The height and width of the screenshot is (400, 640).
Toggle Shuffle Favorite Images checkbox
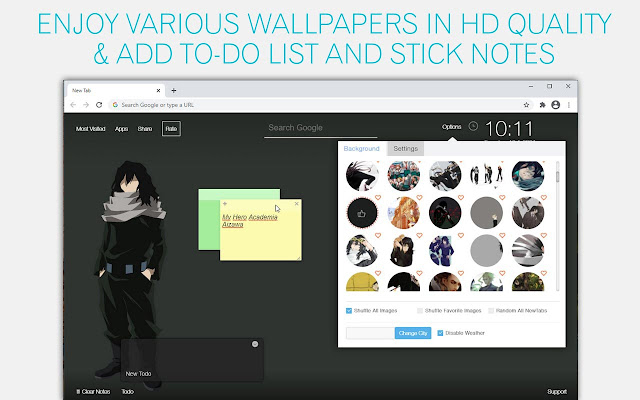pyautogui.click(x=420, y=311)
